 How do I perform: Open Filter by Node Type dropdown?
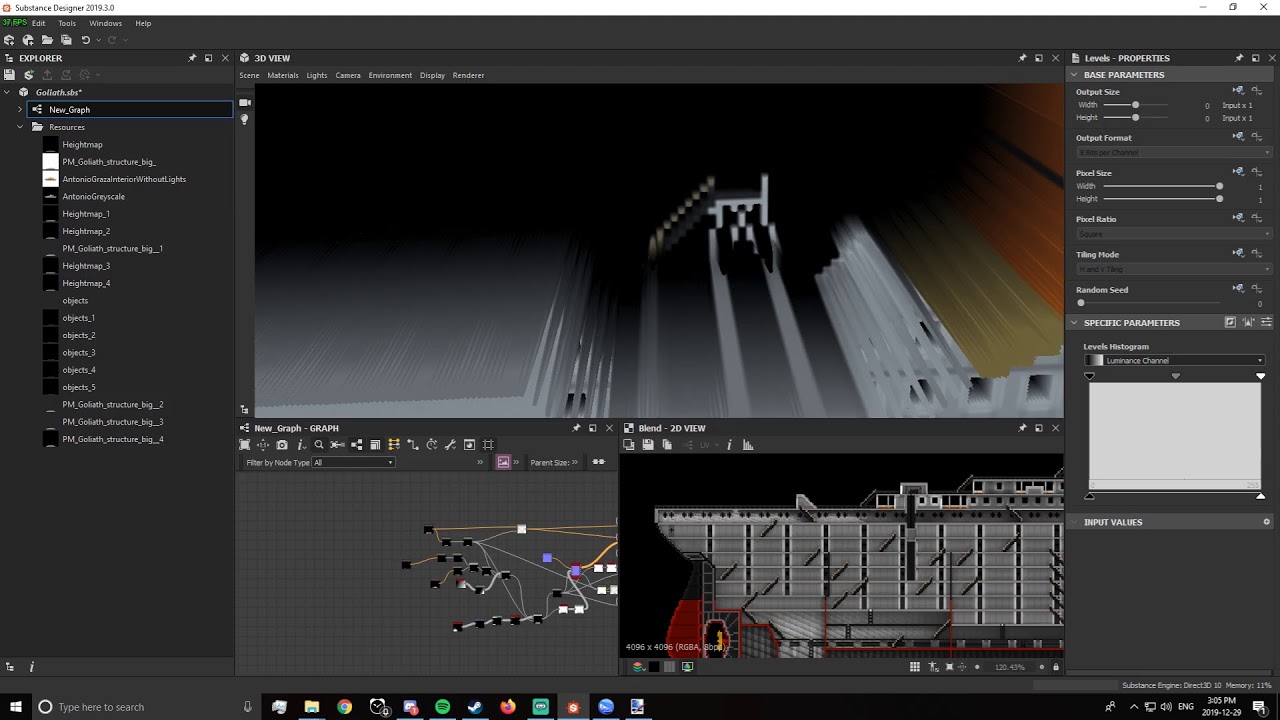[x=354, y=462]
